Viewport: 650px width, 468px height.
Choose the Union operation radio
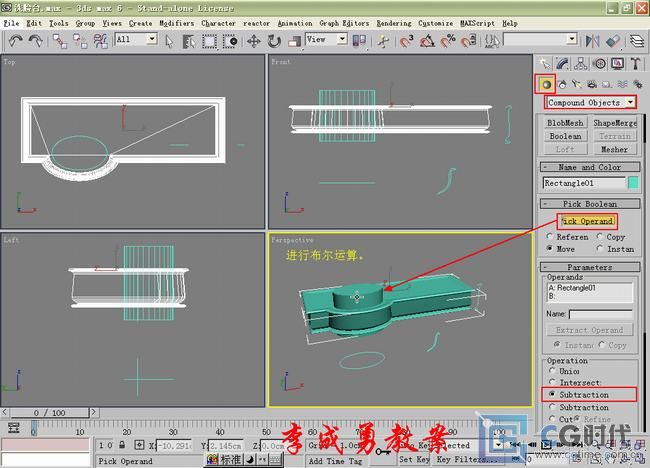(x=552, y=371)
